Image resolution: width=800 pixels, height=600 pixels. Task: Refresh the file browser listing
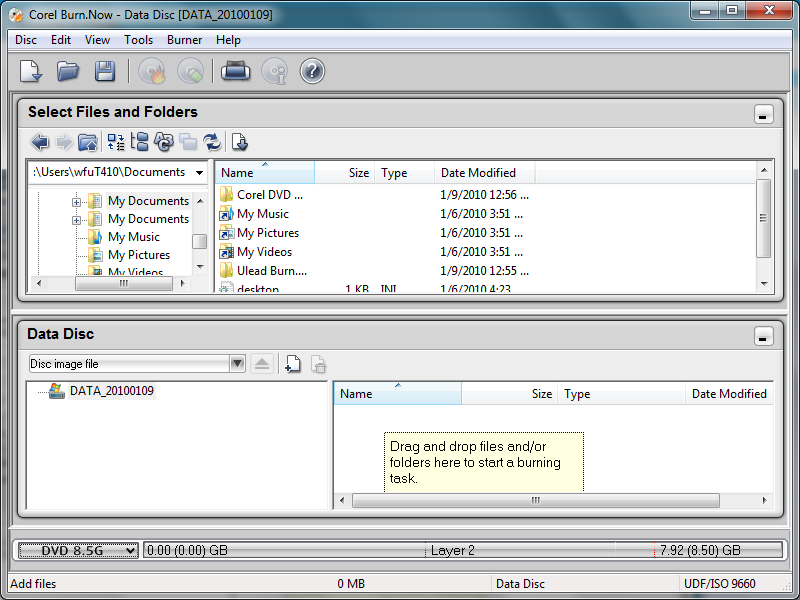tap(212, 142)
